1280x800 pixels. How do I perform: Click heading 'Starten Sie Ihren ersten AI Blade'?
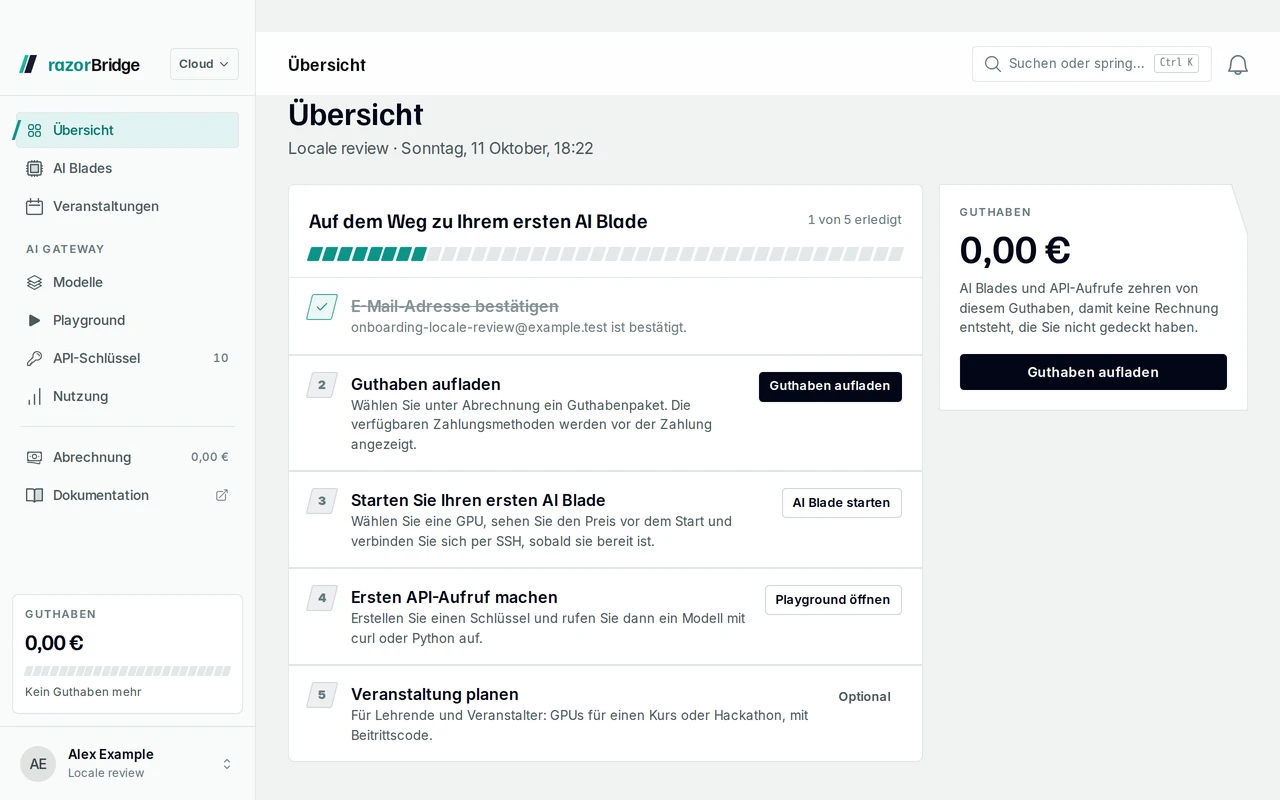click(478, 500)
